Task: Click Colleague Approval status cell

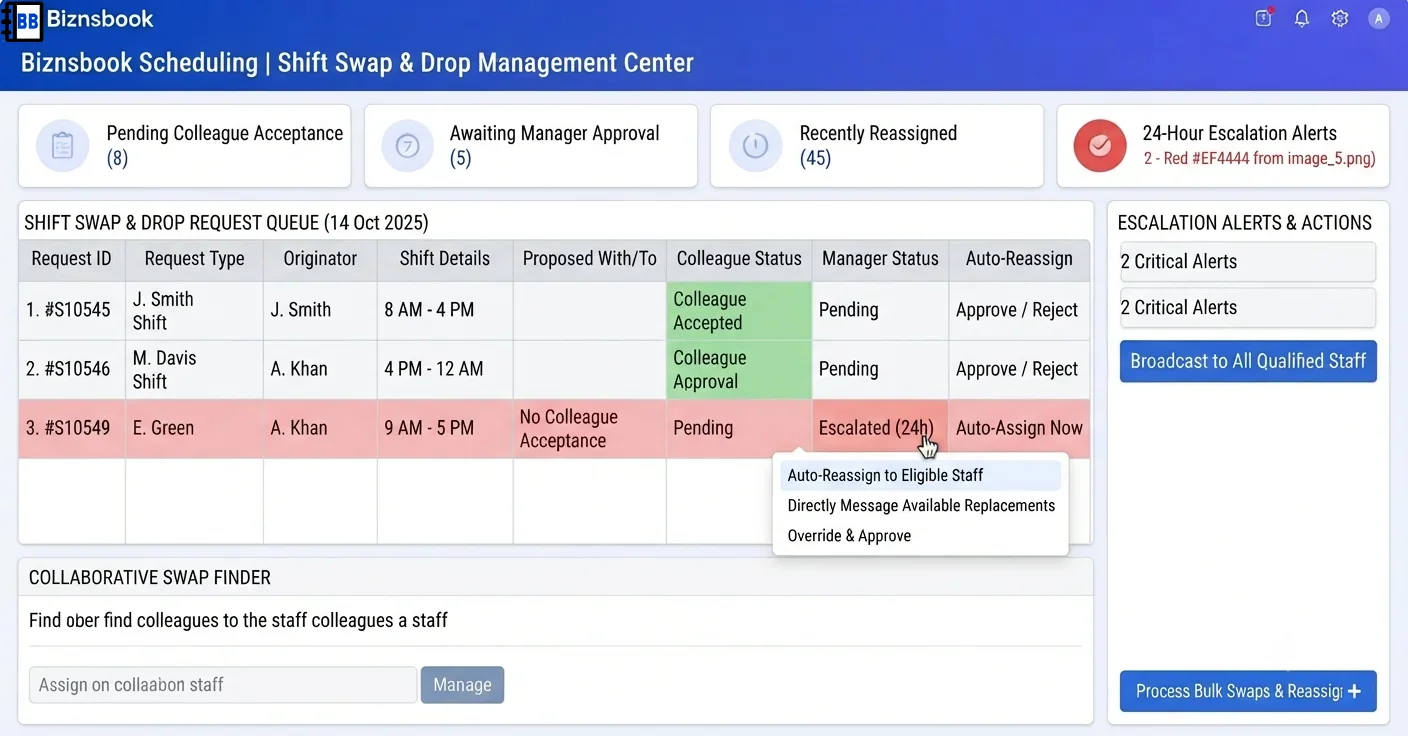Action: [x=739, y=369]
